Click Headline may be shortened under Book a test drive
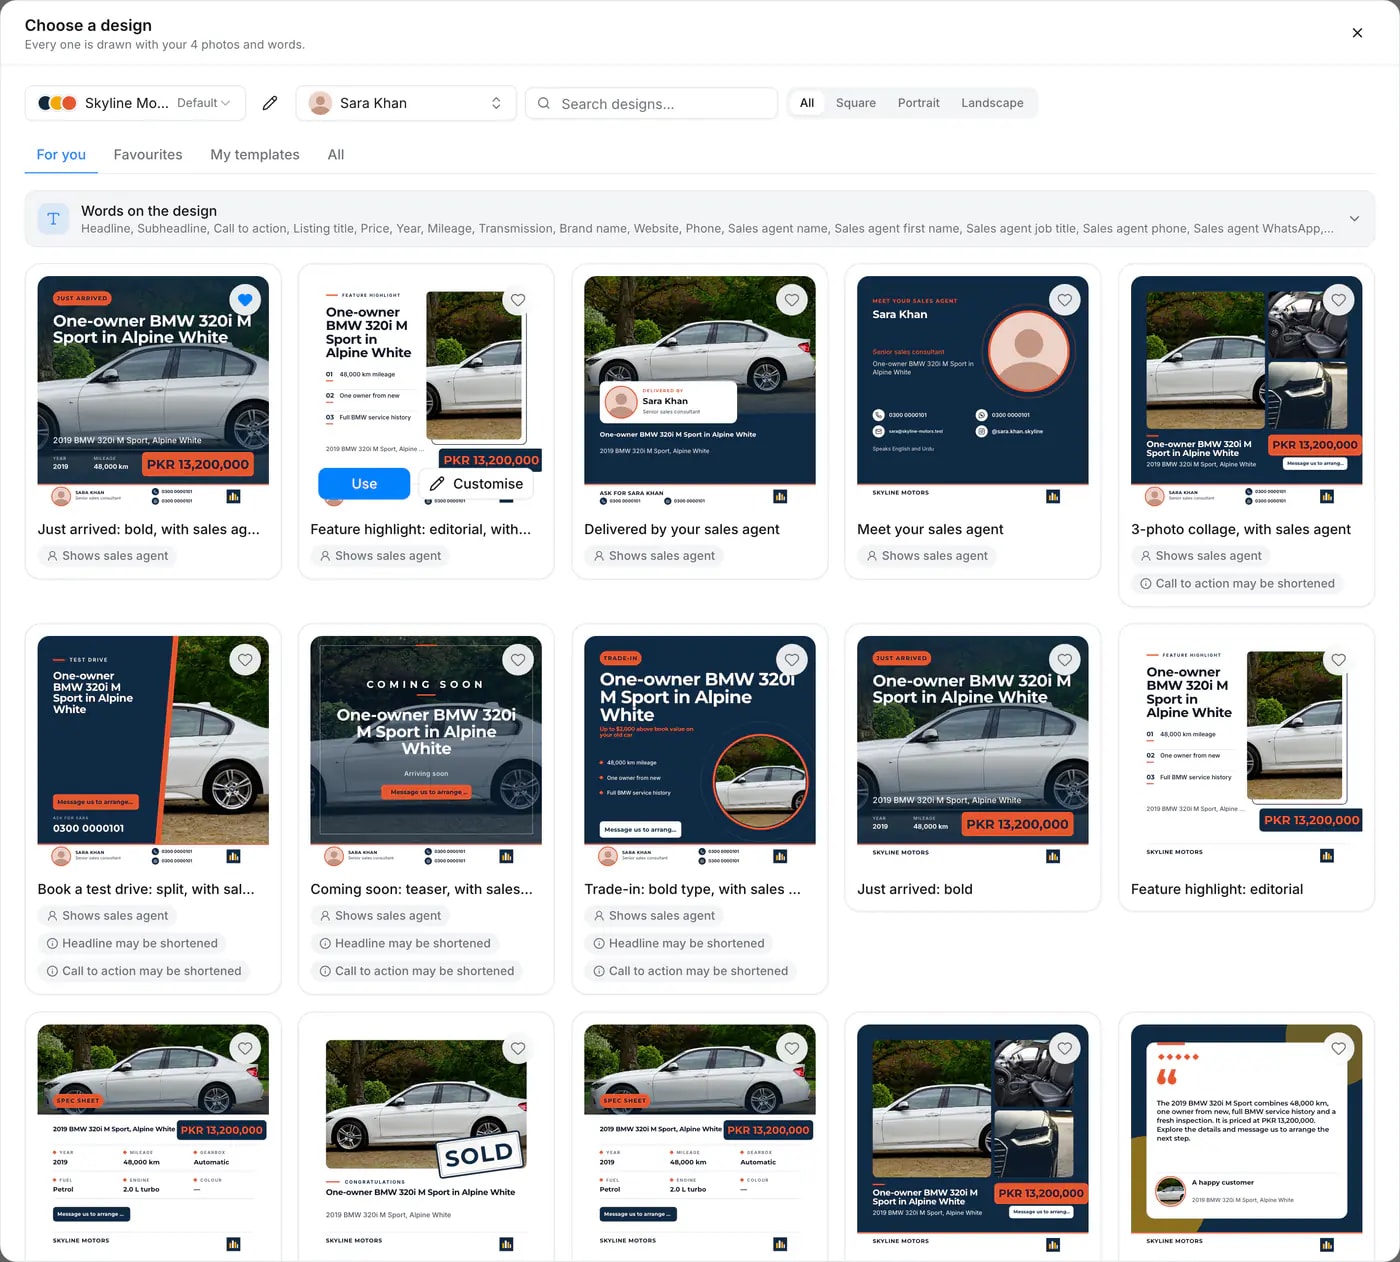This screenshot has height=1262, width=1400. (131, 944)
